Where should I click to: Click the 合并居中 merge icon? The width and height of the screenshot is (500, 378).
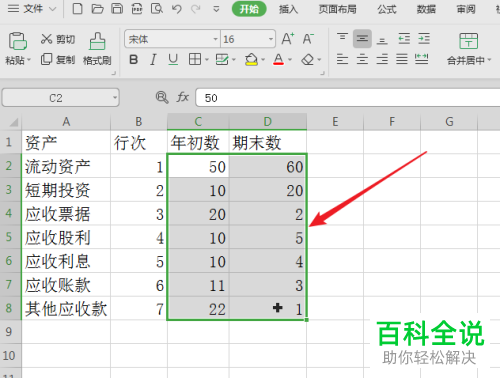click(x=468, y=41)
